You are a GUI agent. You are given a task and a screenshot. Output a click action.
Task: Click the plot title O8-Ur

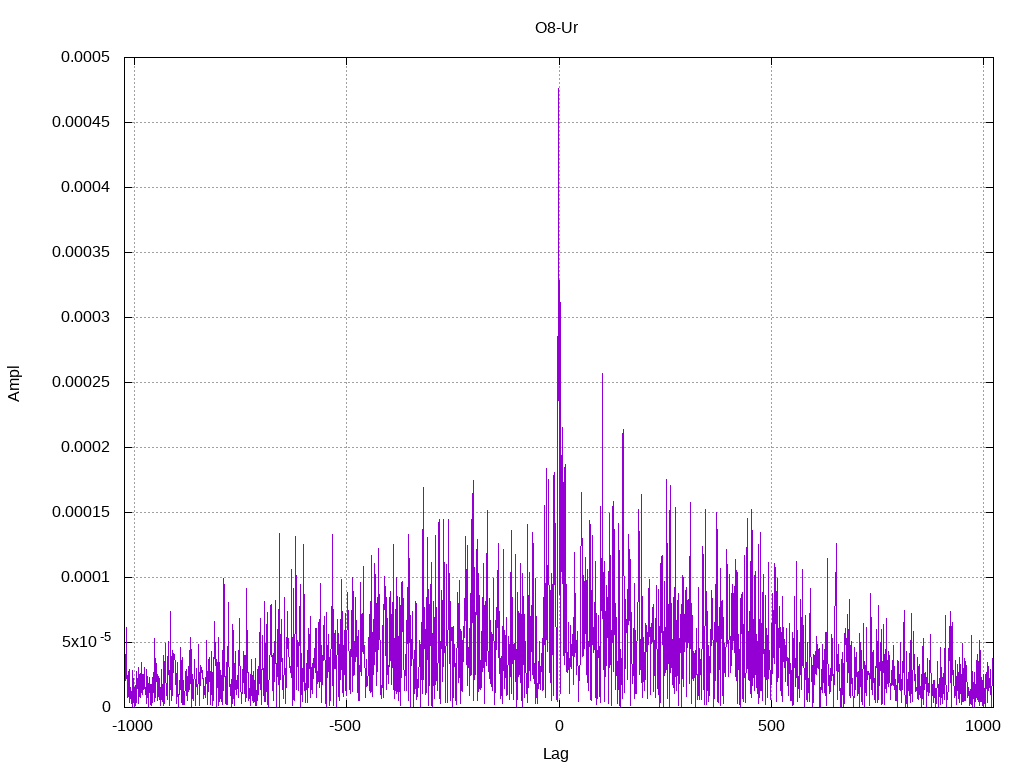[x=556, y=28]
